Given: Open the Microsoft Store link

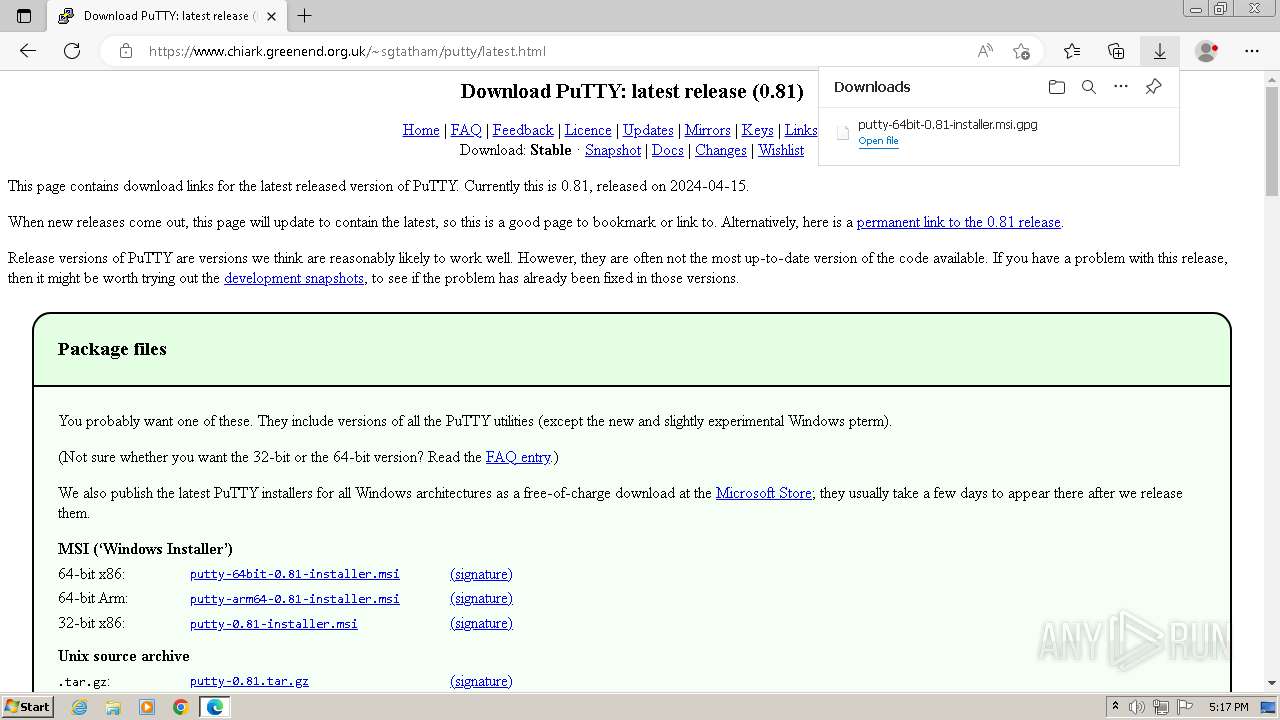Looking at the screenshot, I should click(764, 493).
